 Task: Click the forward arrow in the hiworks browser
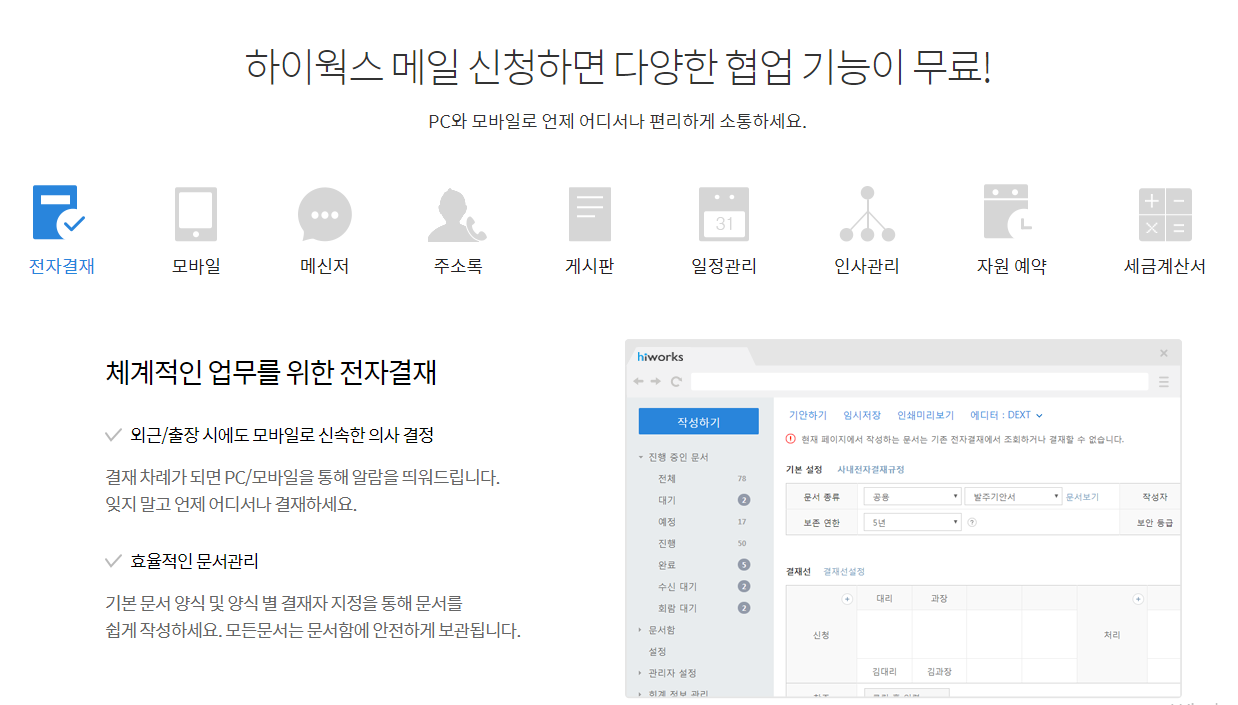coord(656,381)
